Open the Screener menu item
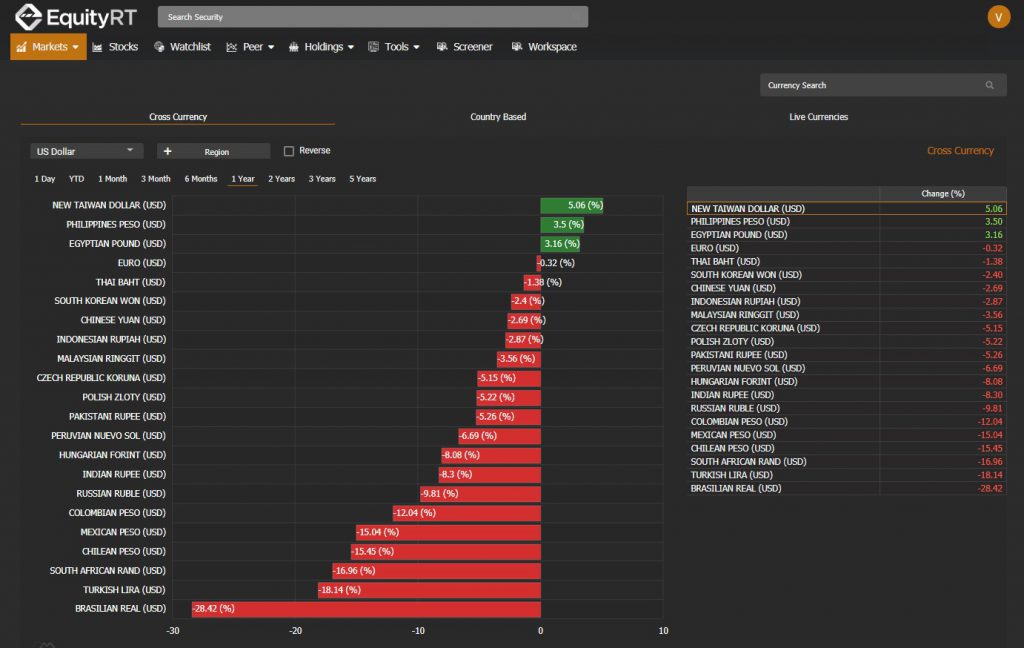 pyautogui.click(x=465, y=47)
